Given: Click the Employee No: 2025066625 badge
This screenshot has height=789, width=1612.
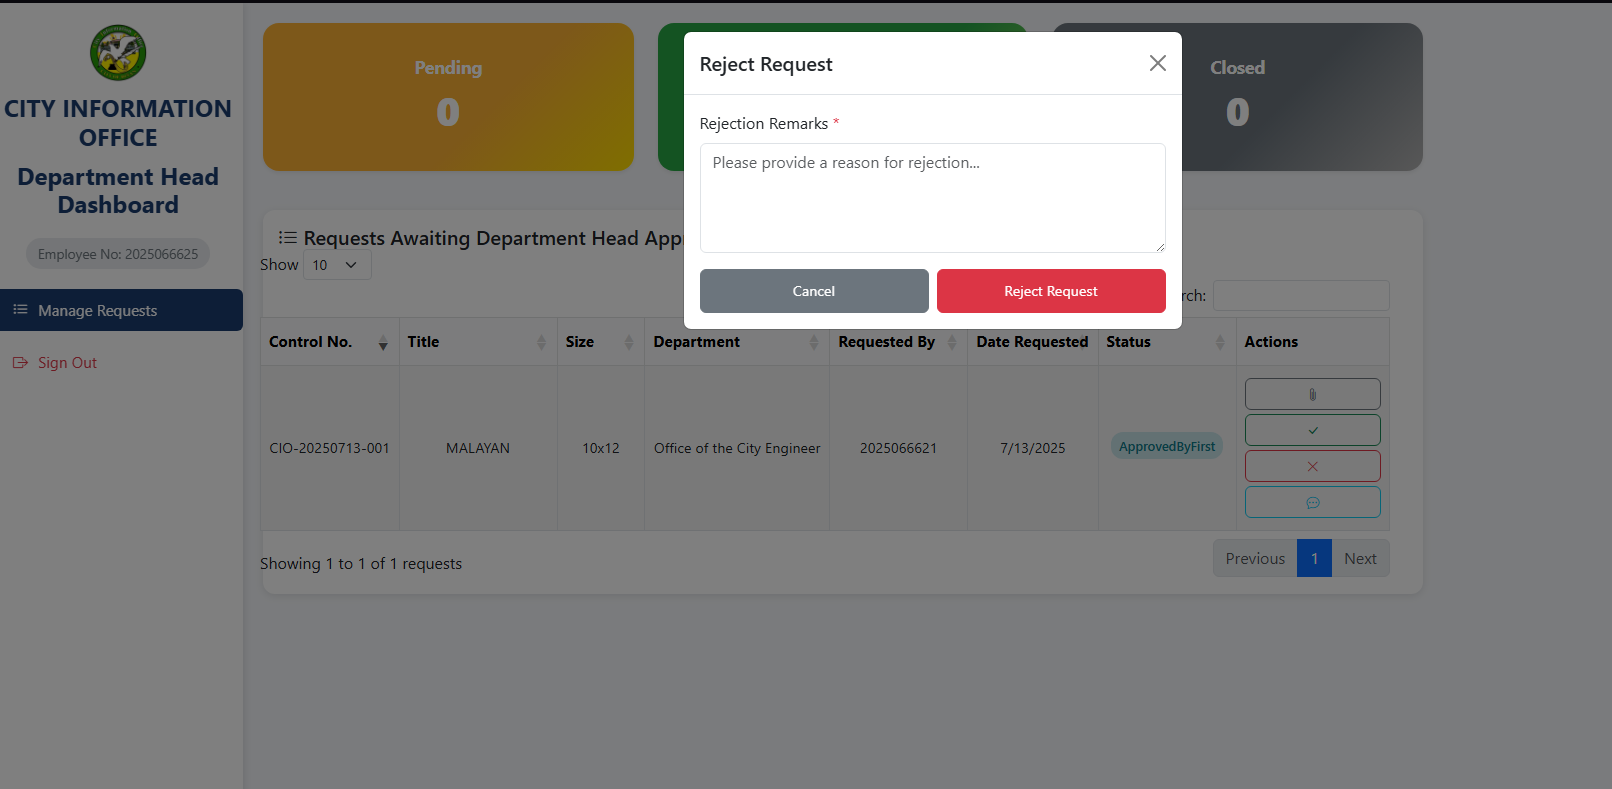Looking at the screenshot, I should tap(118, 254).
